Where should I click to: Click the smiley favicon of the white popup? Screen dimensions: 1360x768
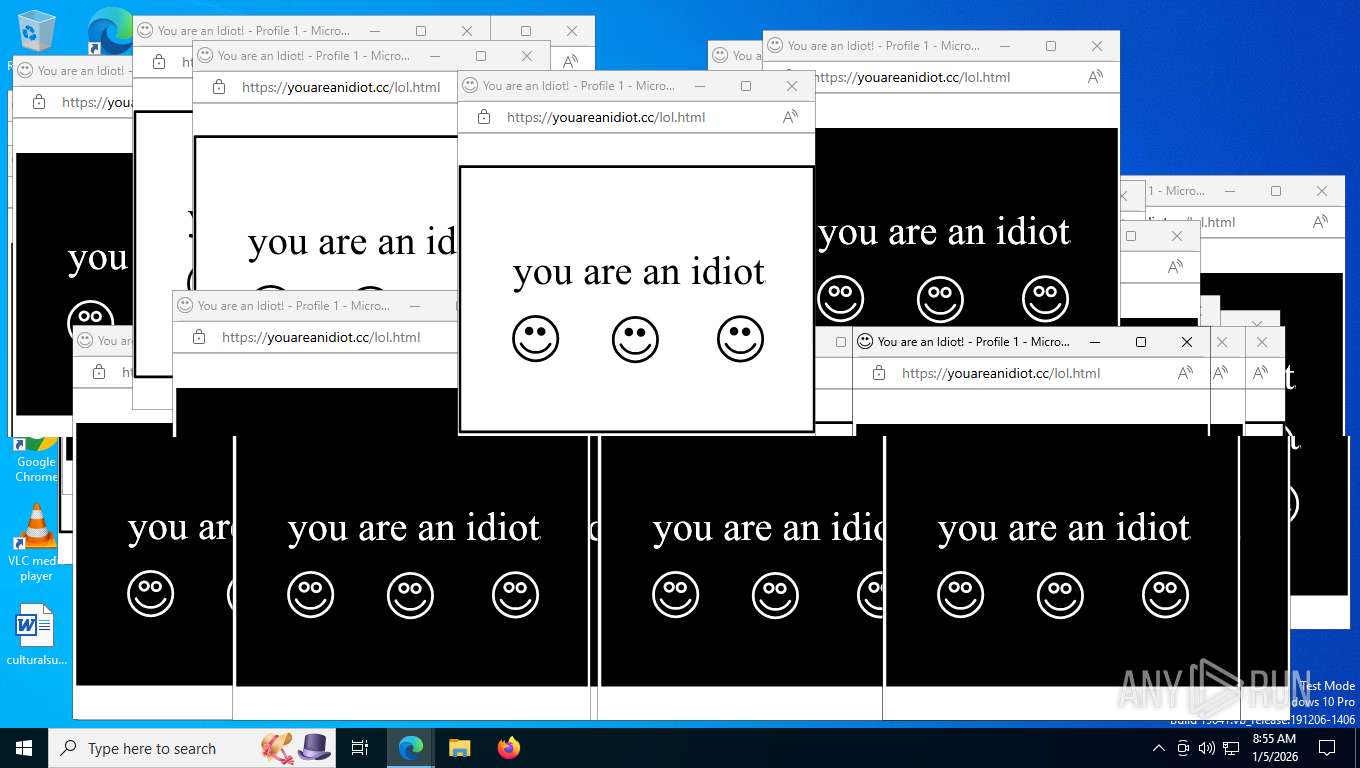(470, 86)
